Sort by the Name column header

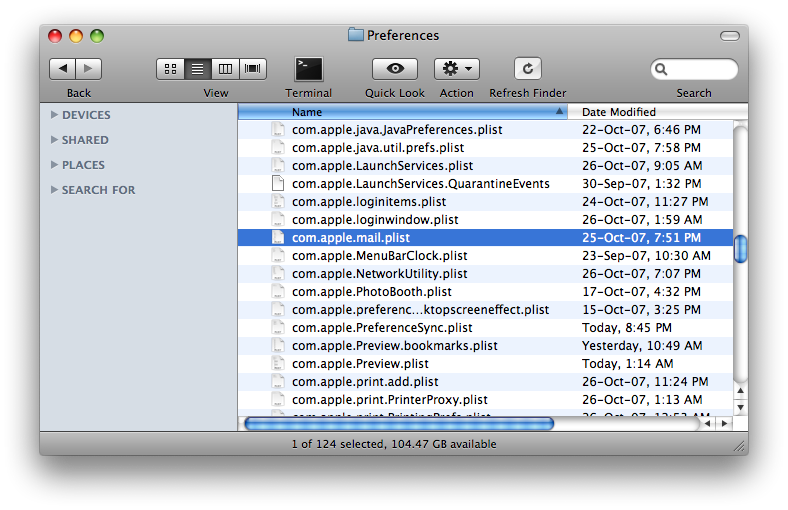click(x=403, y=112)
